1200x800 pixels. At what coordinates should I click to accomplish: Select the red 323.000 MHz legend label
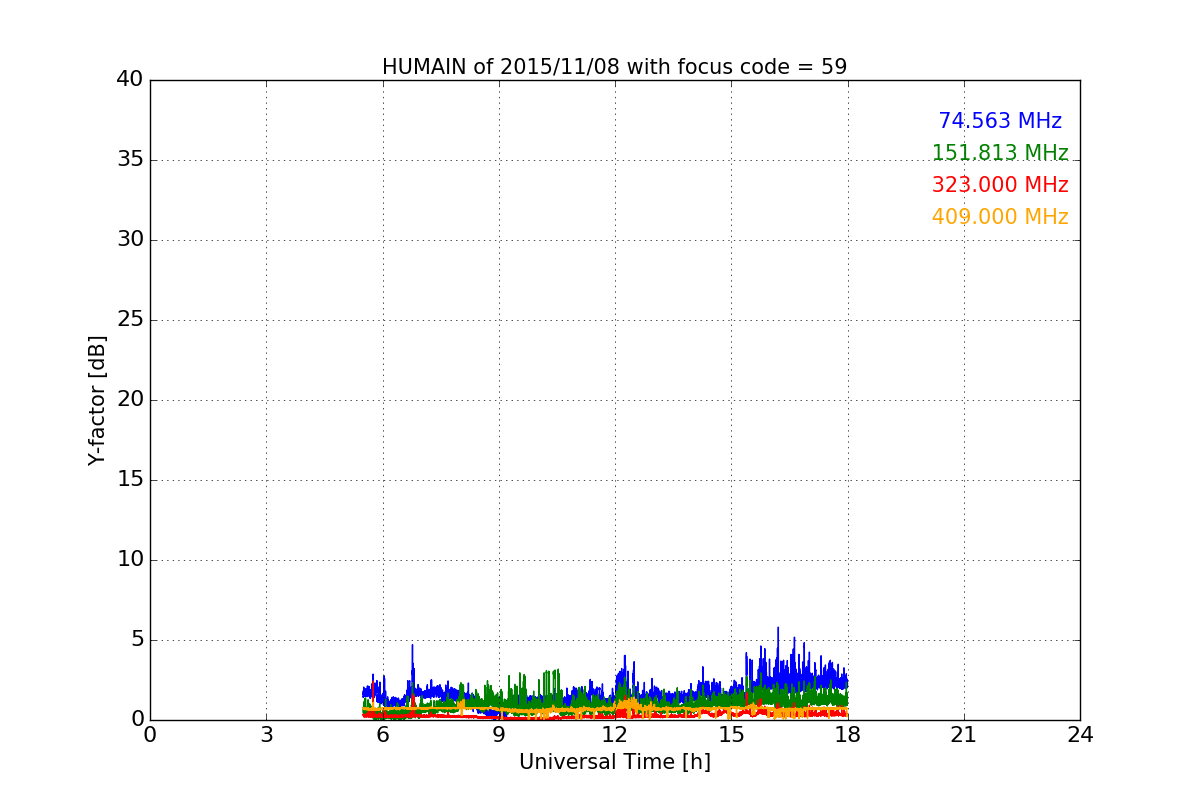coord(1000,185)
